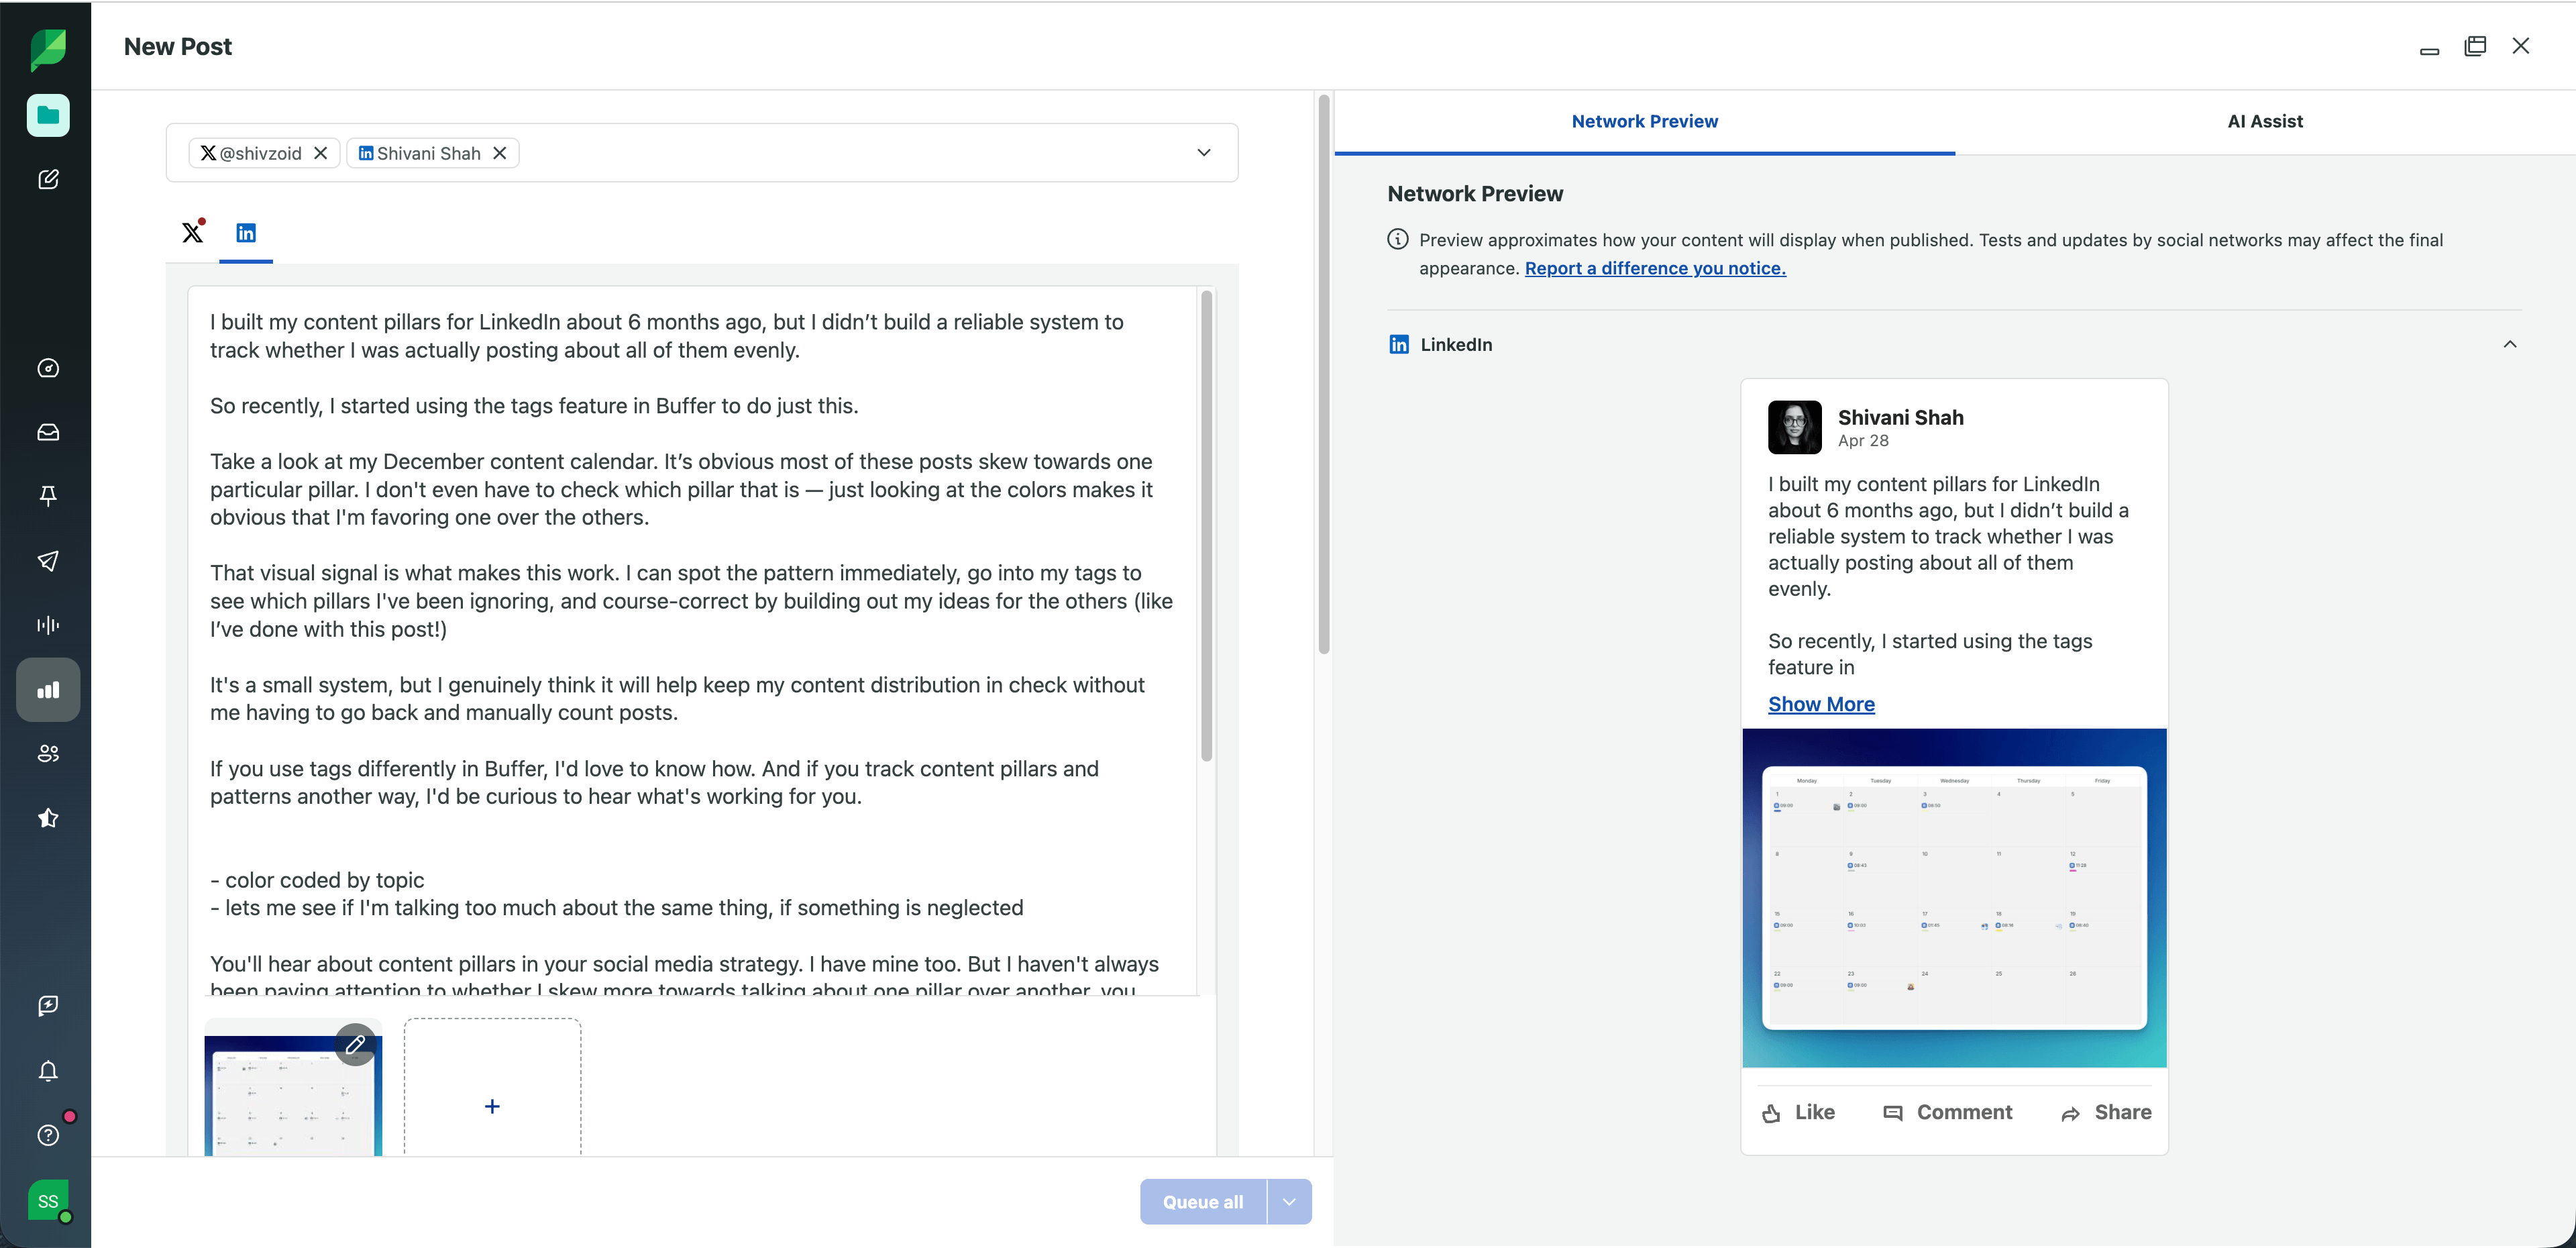Click the New Post title text
The height and width of the screenshot is (1248, 2576).
click(178, 47)
